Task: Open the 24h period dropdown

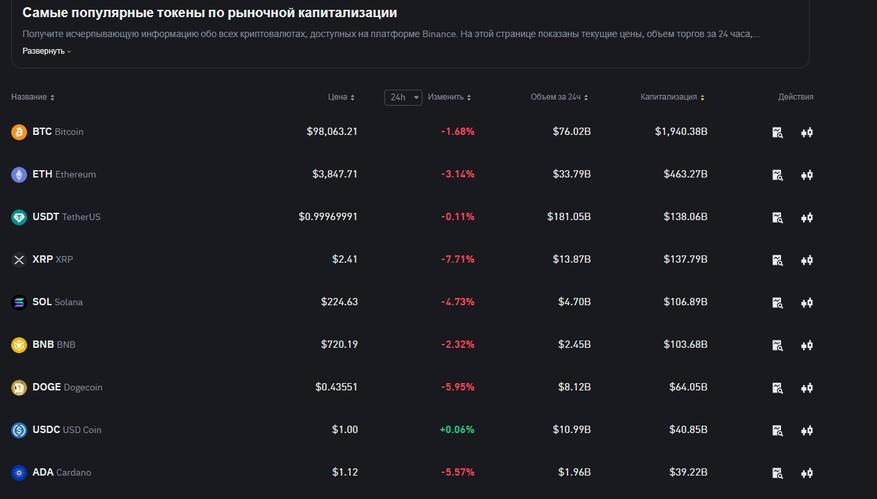Action: click(x=403, y=97)
